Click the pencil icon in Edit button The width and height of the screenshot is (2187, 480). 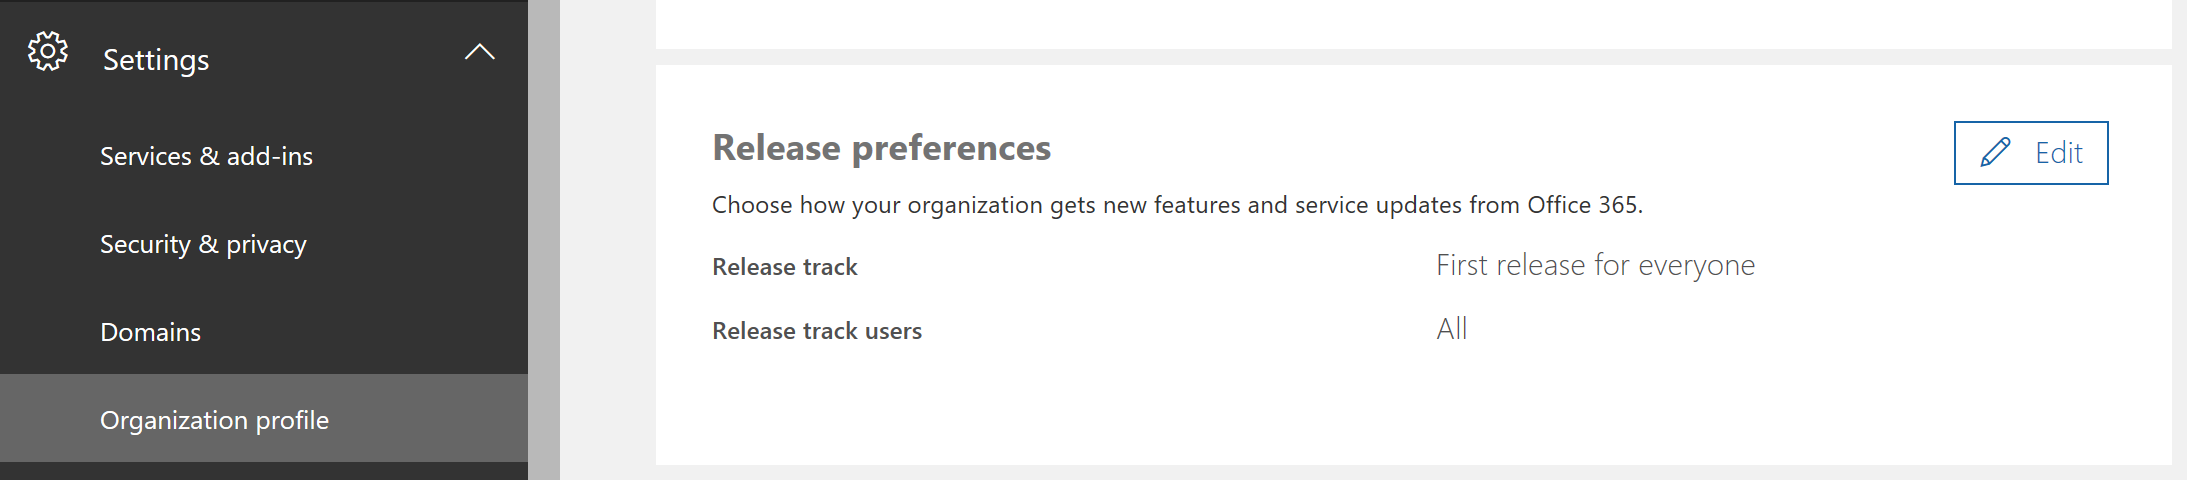[x=1995, y=153]
